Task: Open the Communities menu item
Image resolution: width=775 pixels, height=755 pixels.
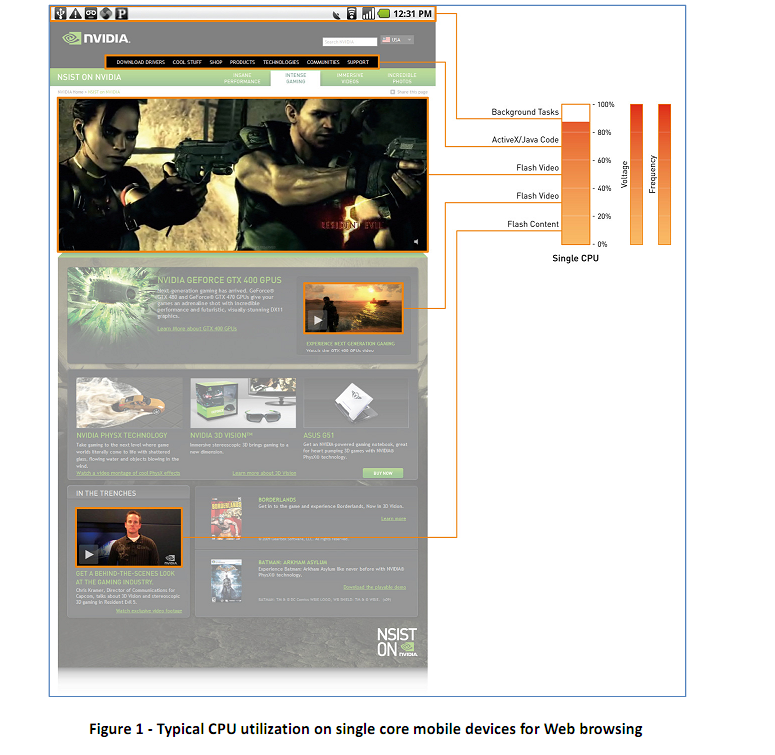Action: point(323,62)
